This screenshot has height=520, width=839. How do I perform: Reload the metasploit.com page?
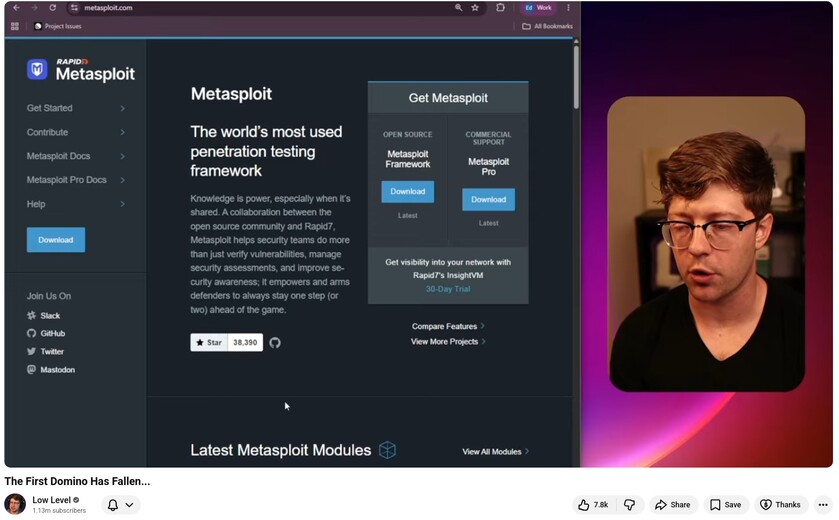[x=52, y=7]
